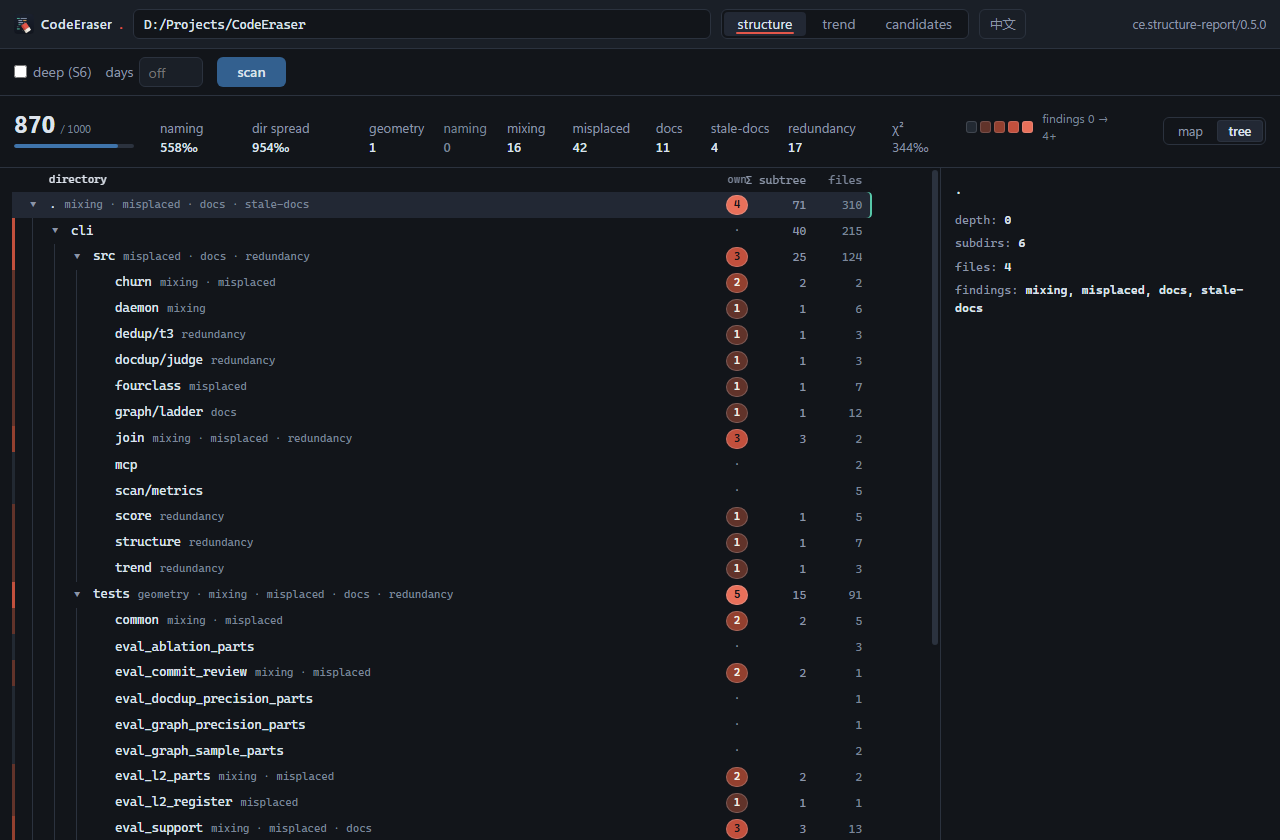Select the eval_graph_precision_parts row
This screenshot has width=1280, height=840.
[x=440, y=725]
